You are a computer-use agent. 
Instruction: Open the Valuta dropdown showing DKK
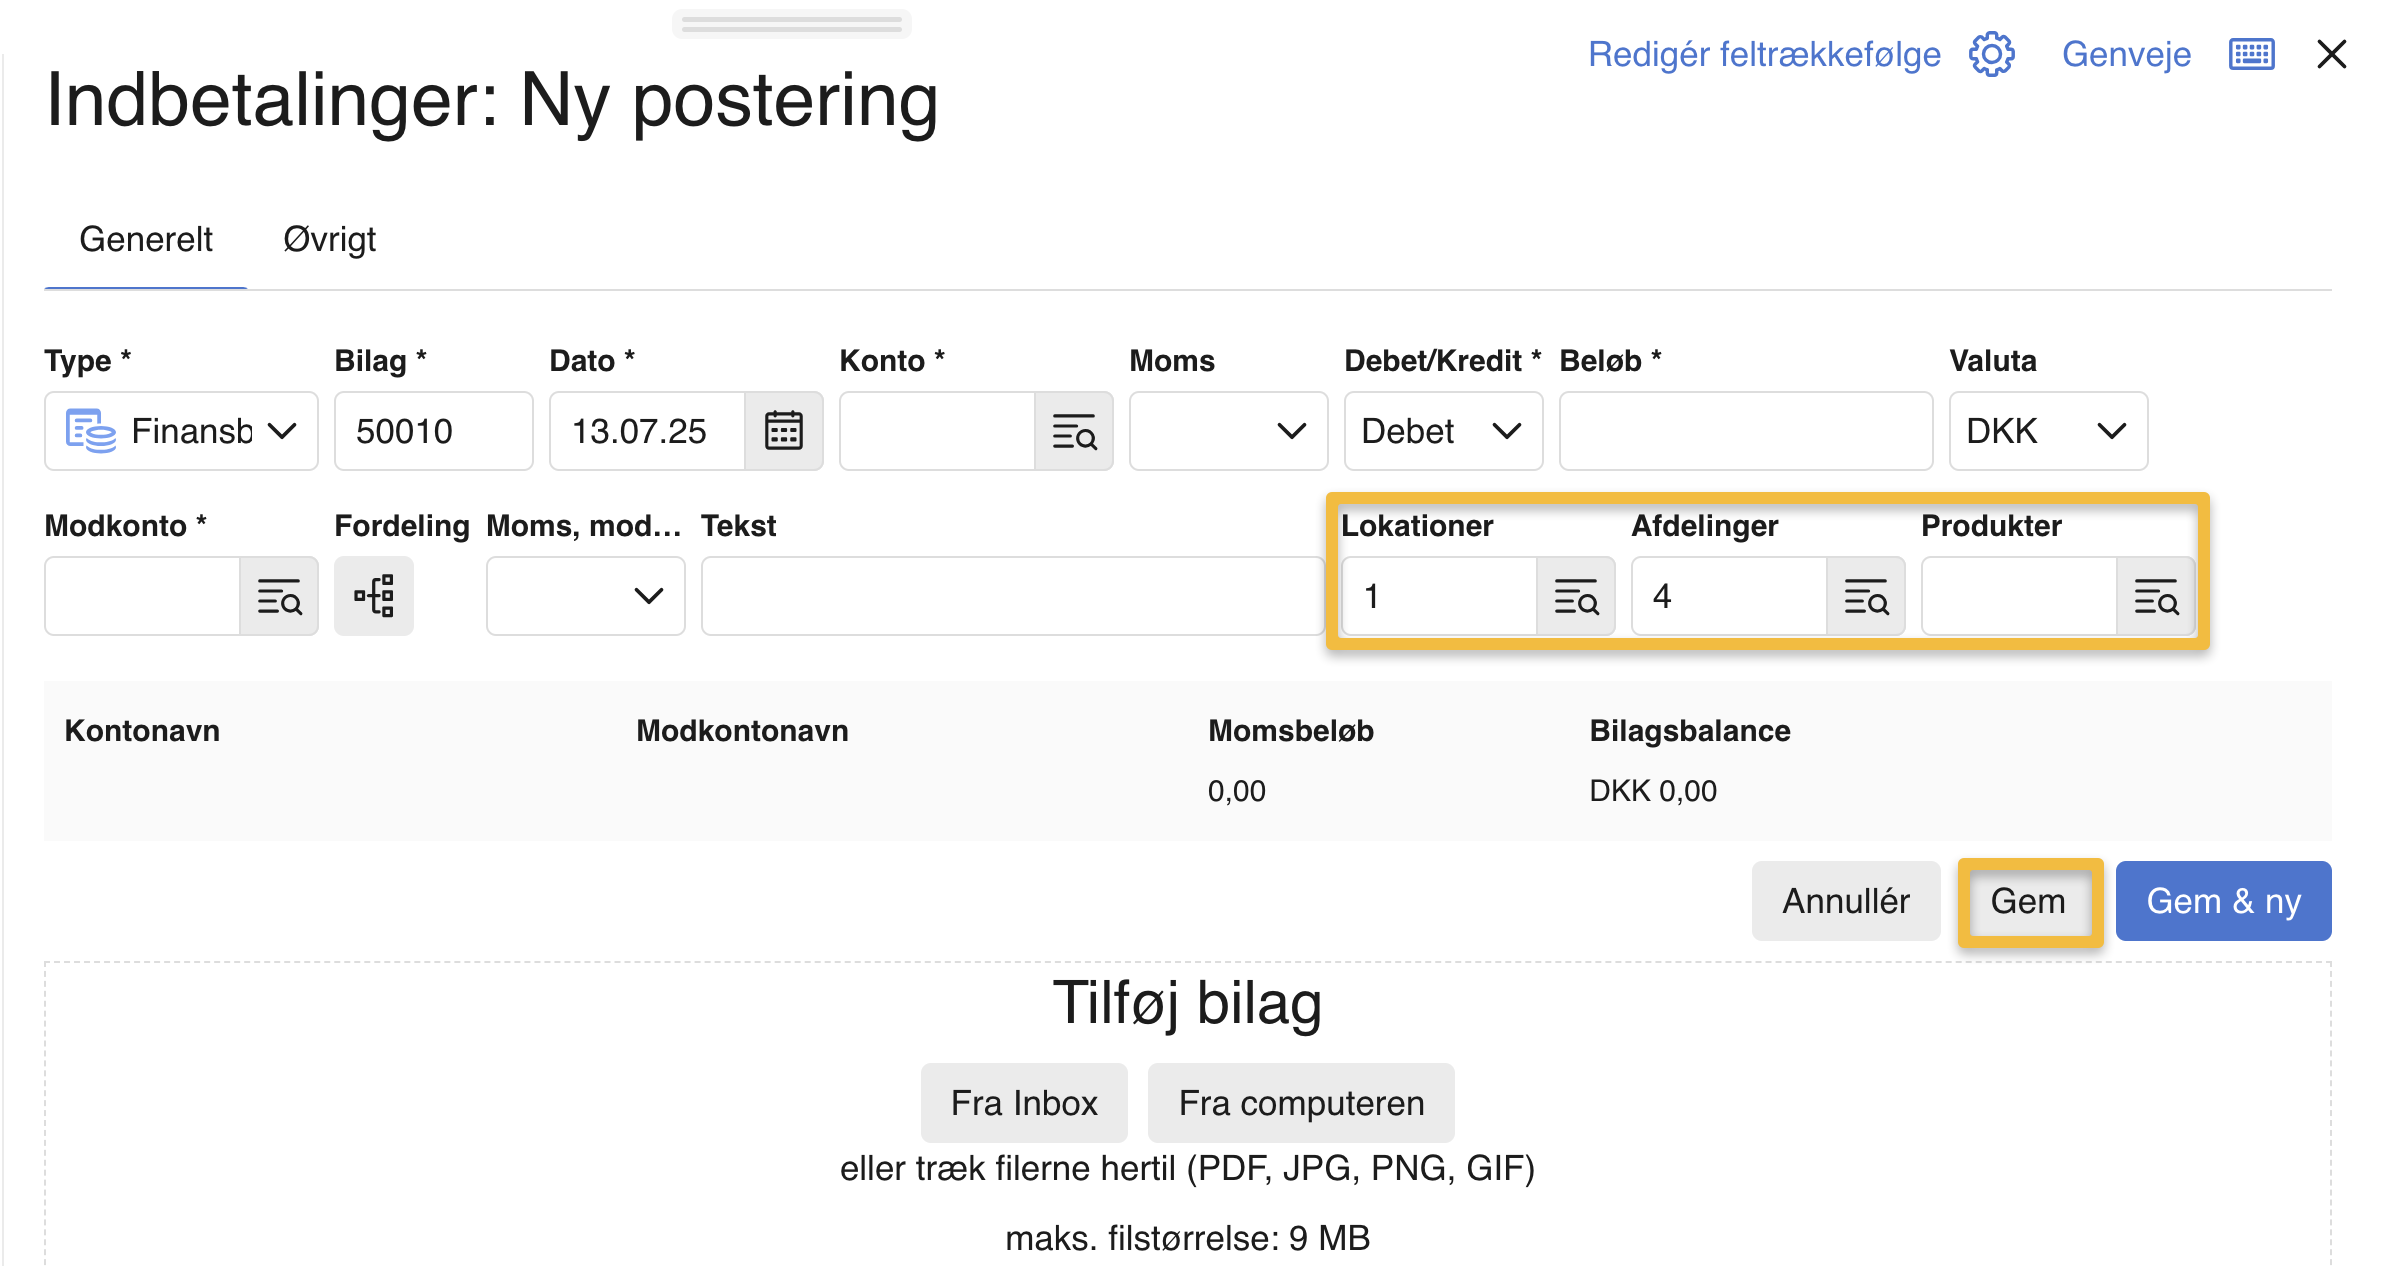2047,431
